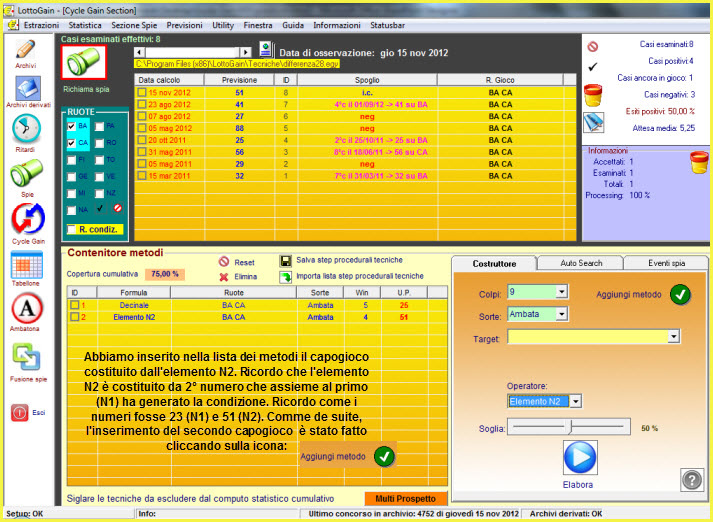Screen dimensions: 713x522
Task: Expand the Colpi dropdown
Action: 560,292
